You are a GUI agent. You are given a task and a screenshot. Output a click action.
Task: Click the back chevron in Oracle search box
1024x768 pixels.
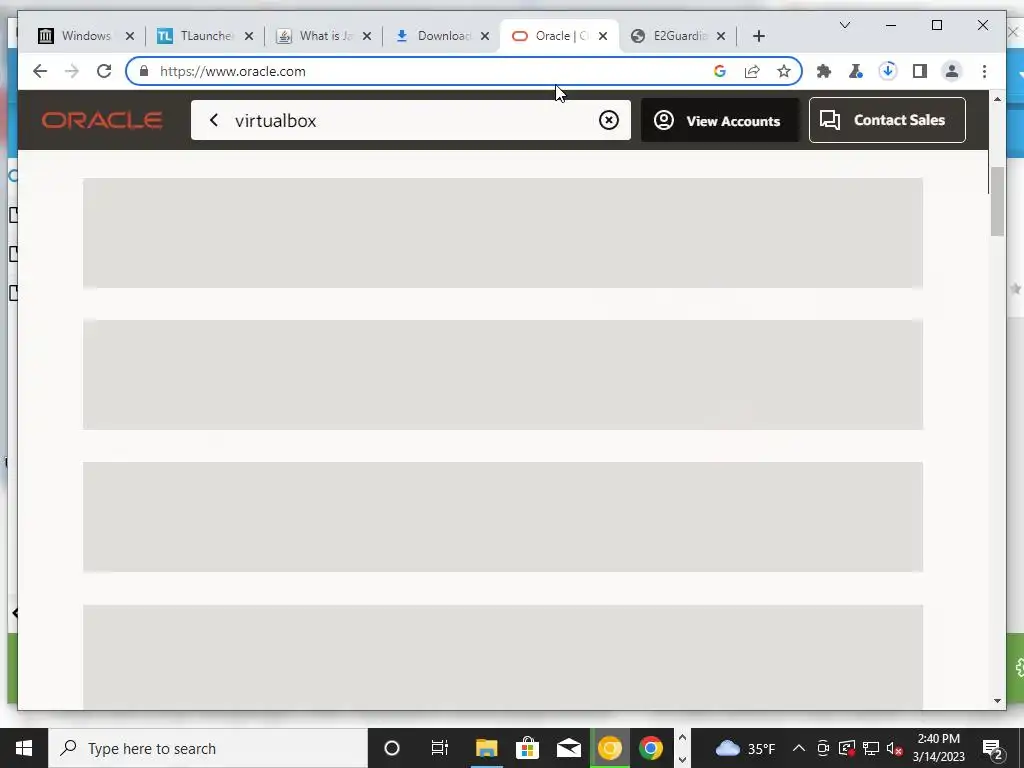214,120
